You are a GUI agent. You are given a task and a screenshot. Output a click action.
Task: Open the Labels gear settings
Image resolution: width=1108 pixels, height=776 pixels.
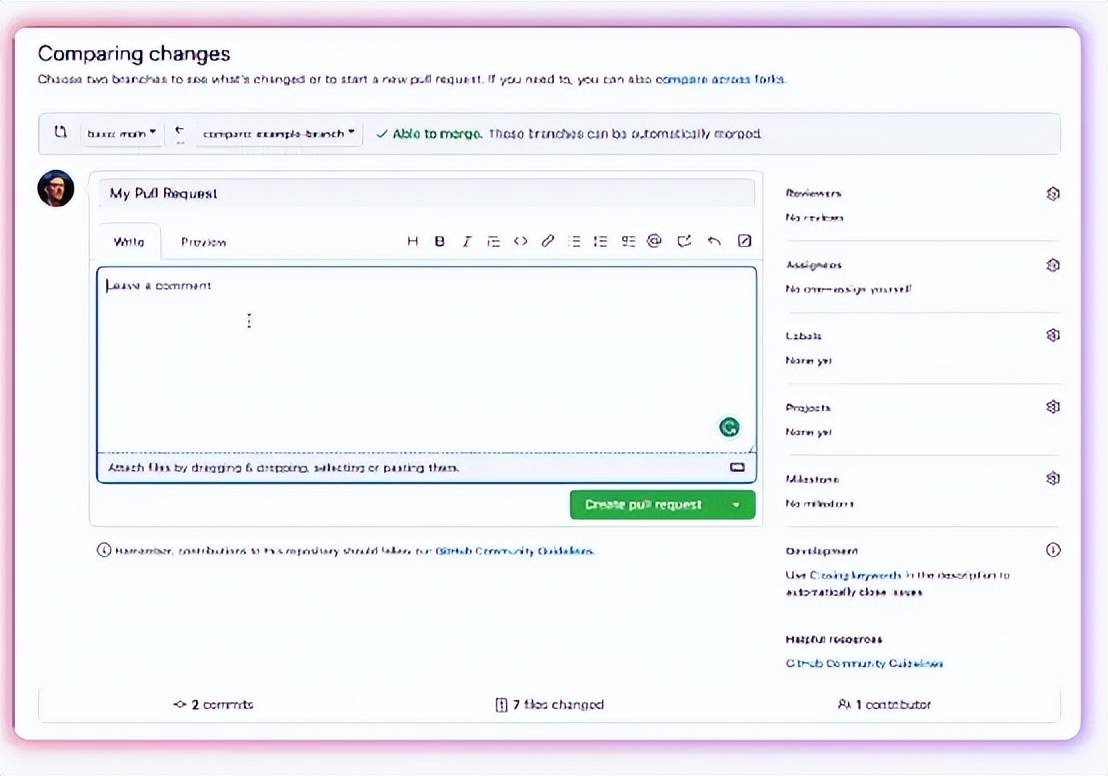[1052, 336]
